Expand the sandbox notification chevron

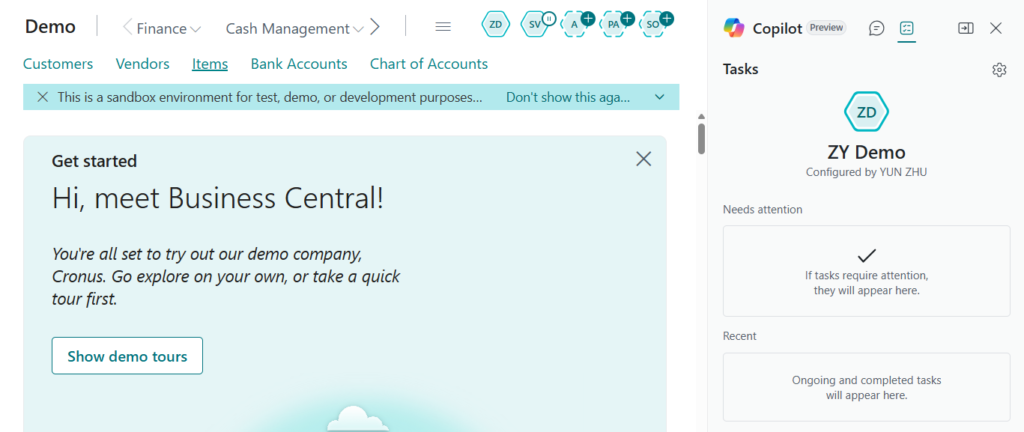click(659, 97)
